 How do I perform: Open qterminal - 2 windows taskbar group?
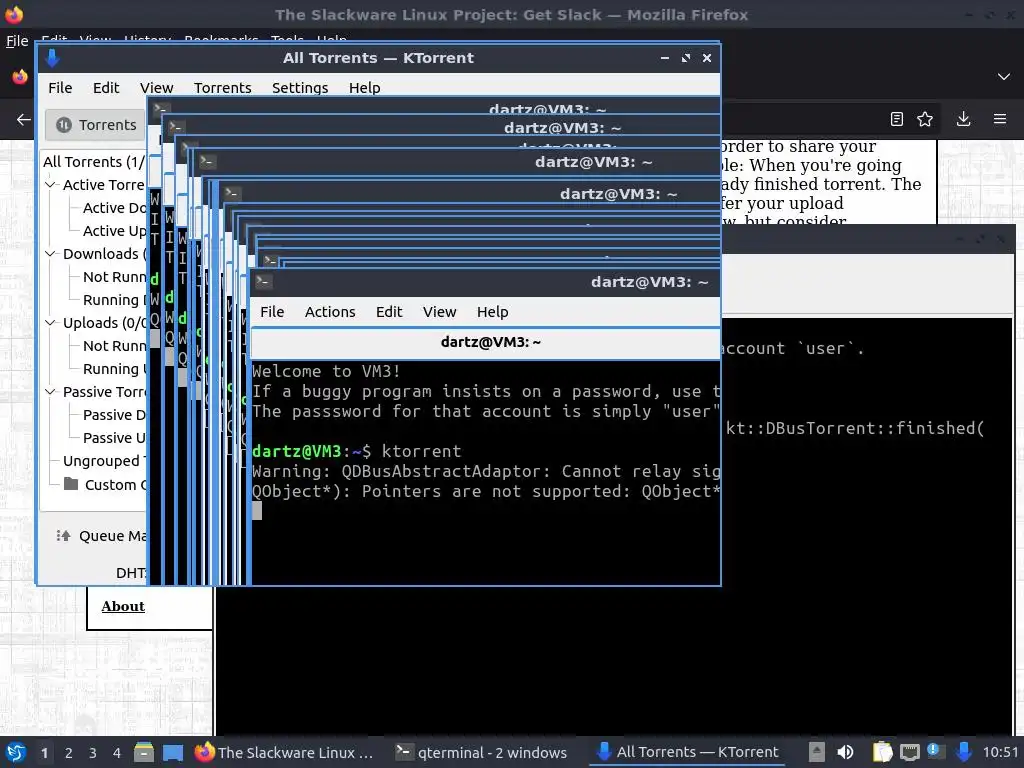(x=483, y=752)
